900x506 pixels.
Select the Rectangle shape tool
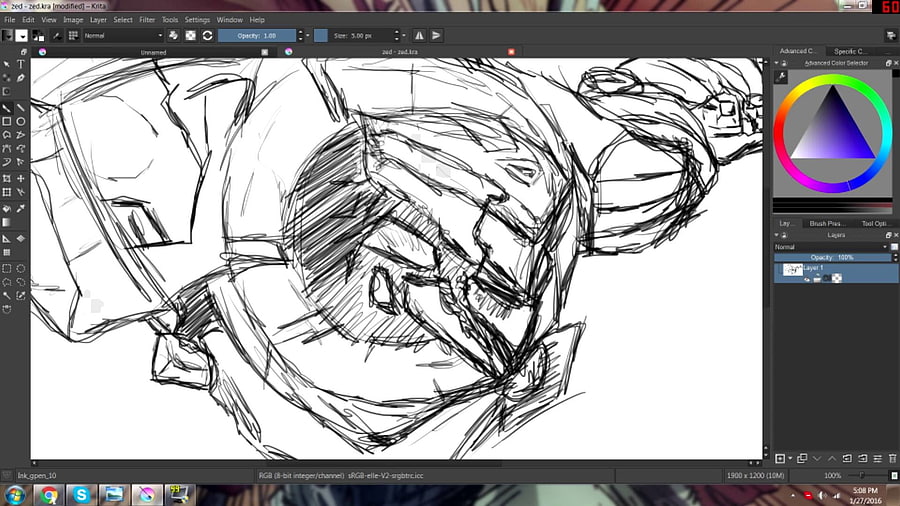click(x=7, y=122)
